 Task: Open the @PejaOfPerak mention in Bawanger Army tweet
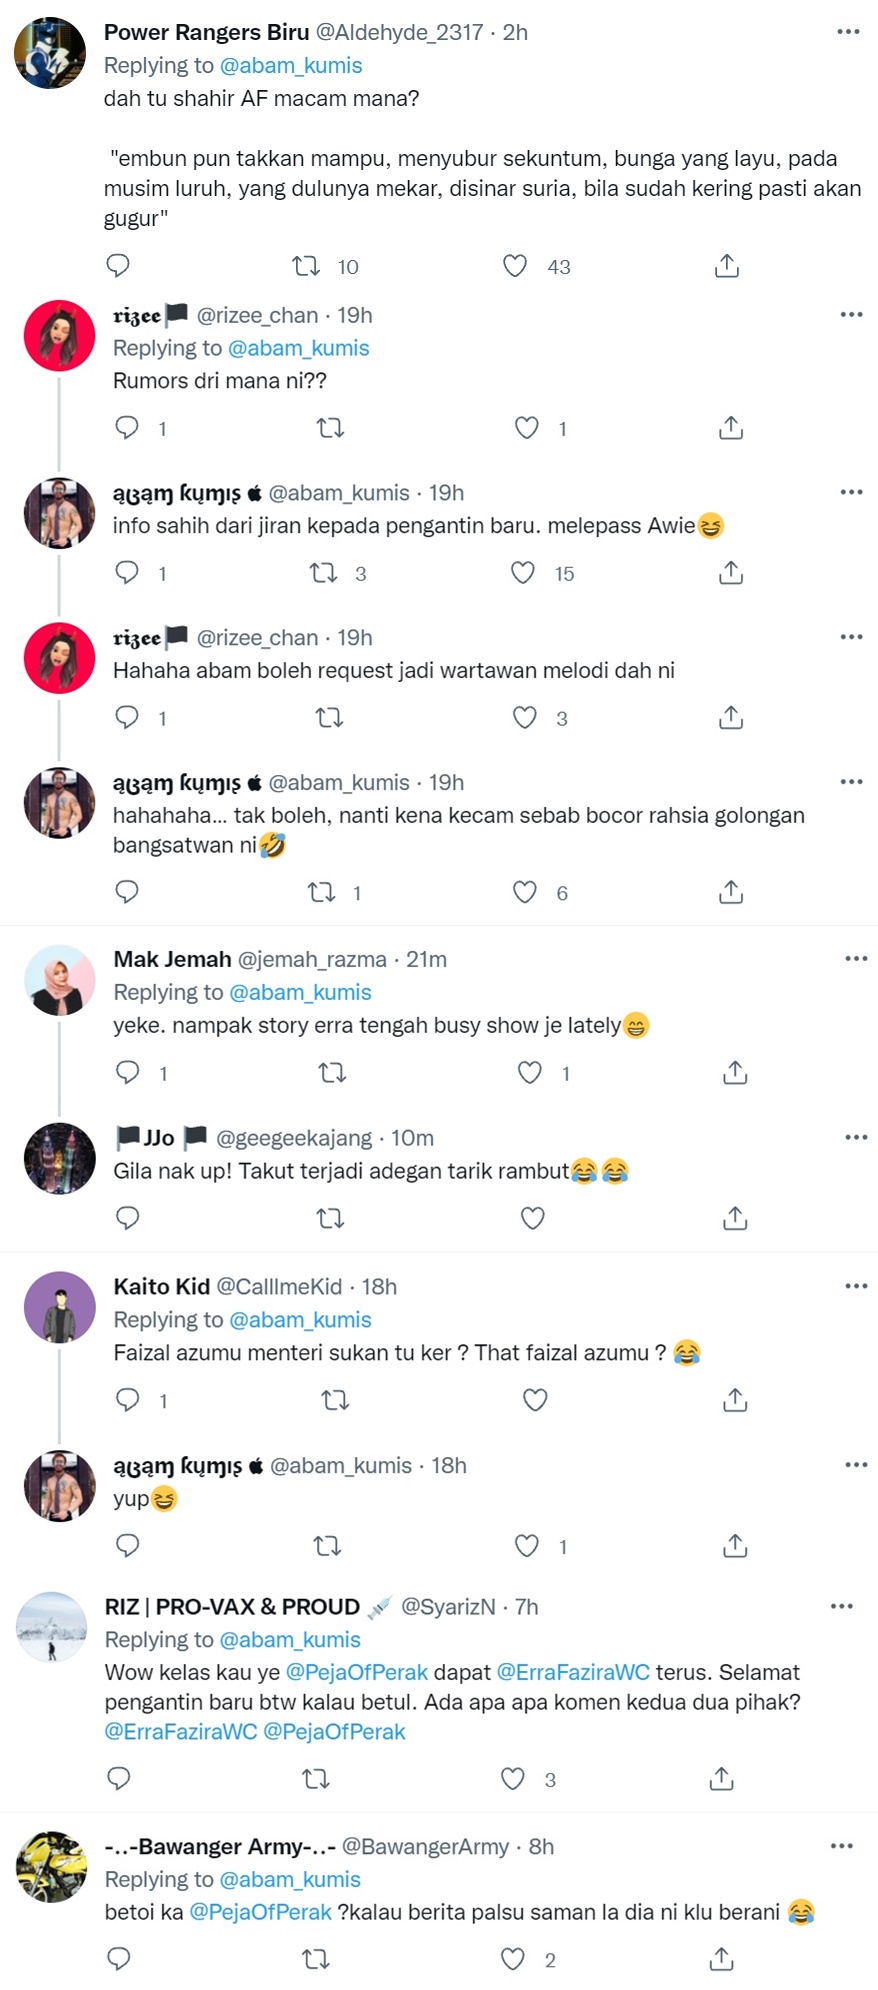260,1912
